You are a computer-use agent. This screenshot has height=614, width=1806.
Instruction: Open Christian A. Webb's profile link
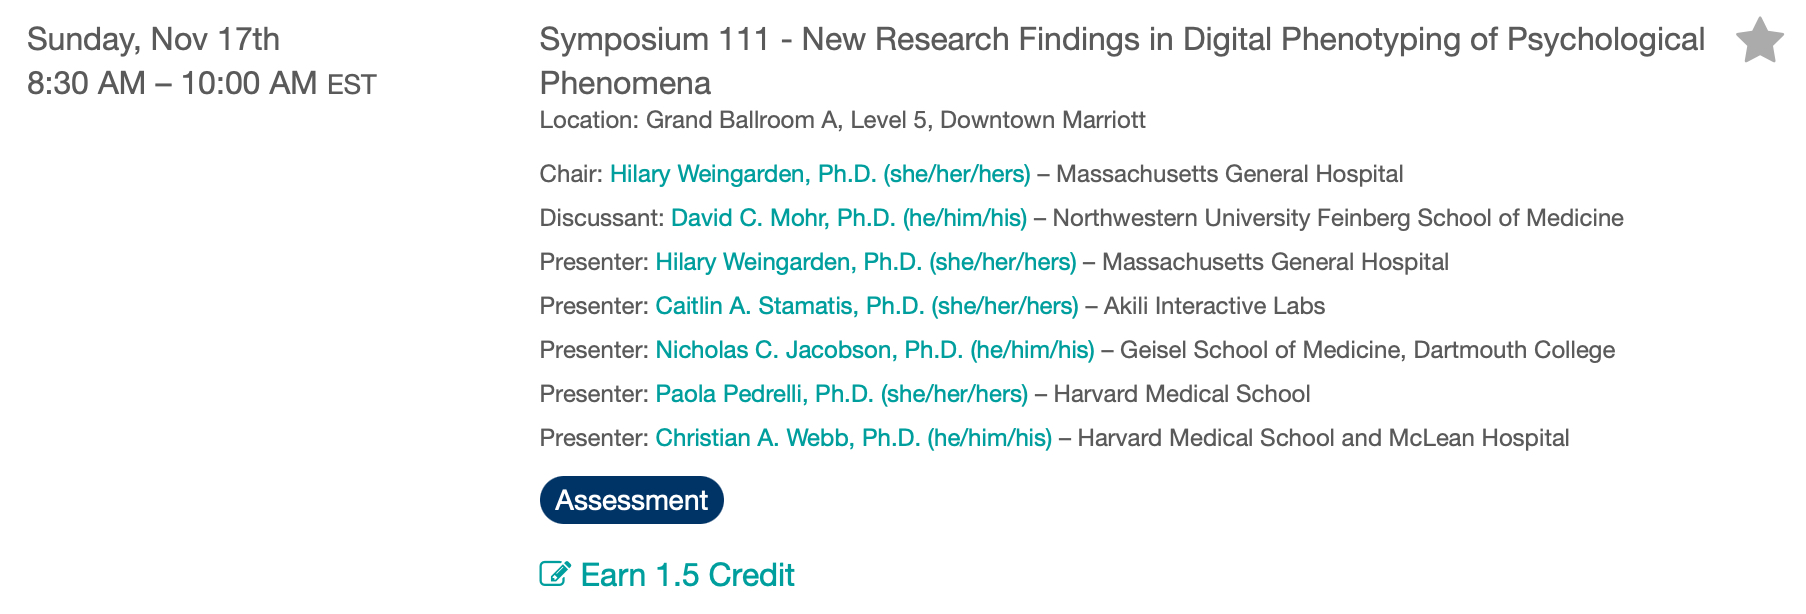pyautogui.click(x=854, y=438)
